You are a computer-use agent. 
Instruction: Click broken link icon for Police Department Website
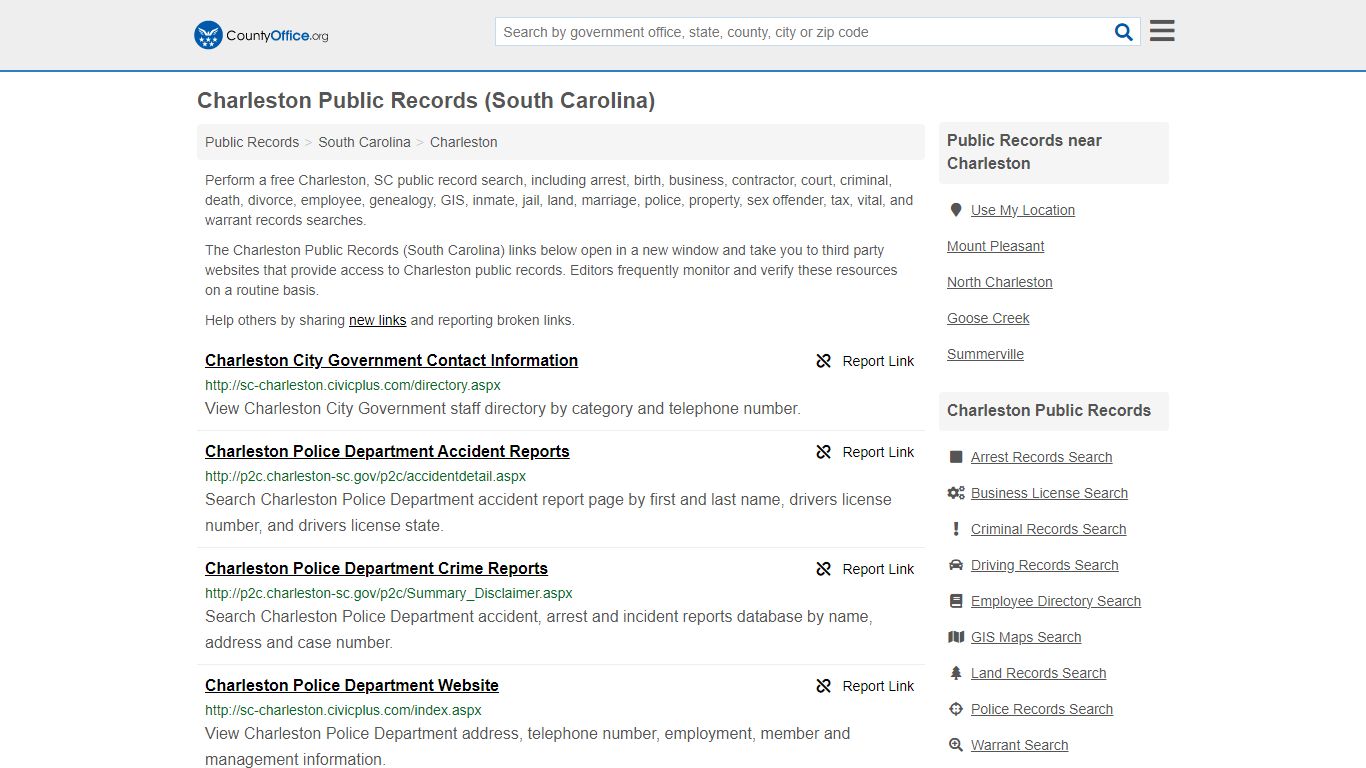point(824,686)
